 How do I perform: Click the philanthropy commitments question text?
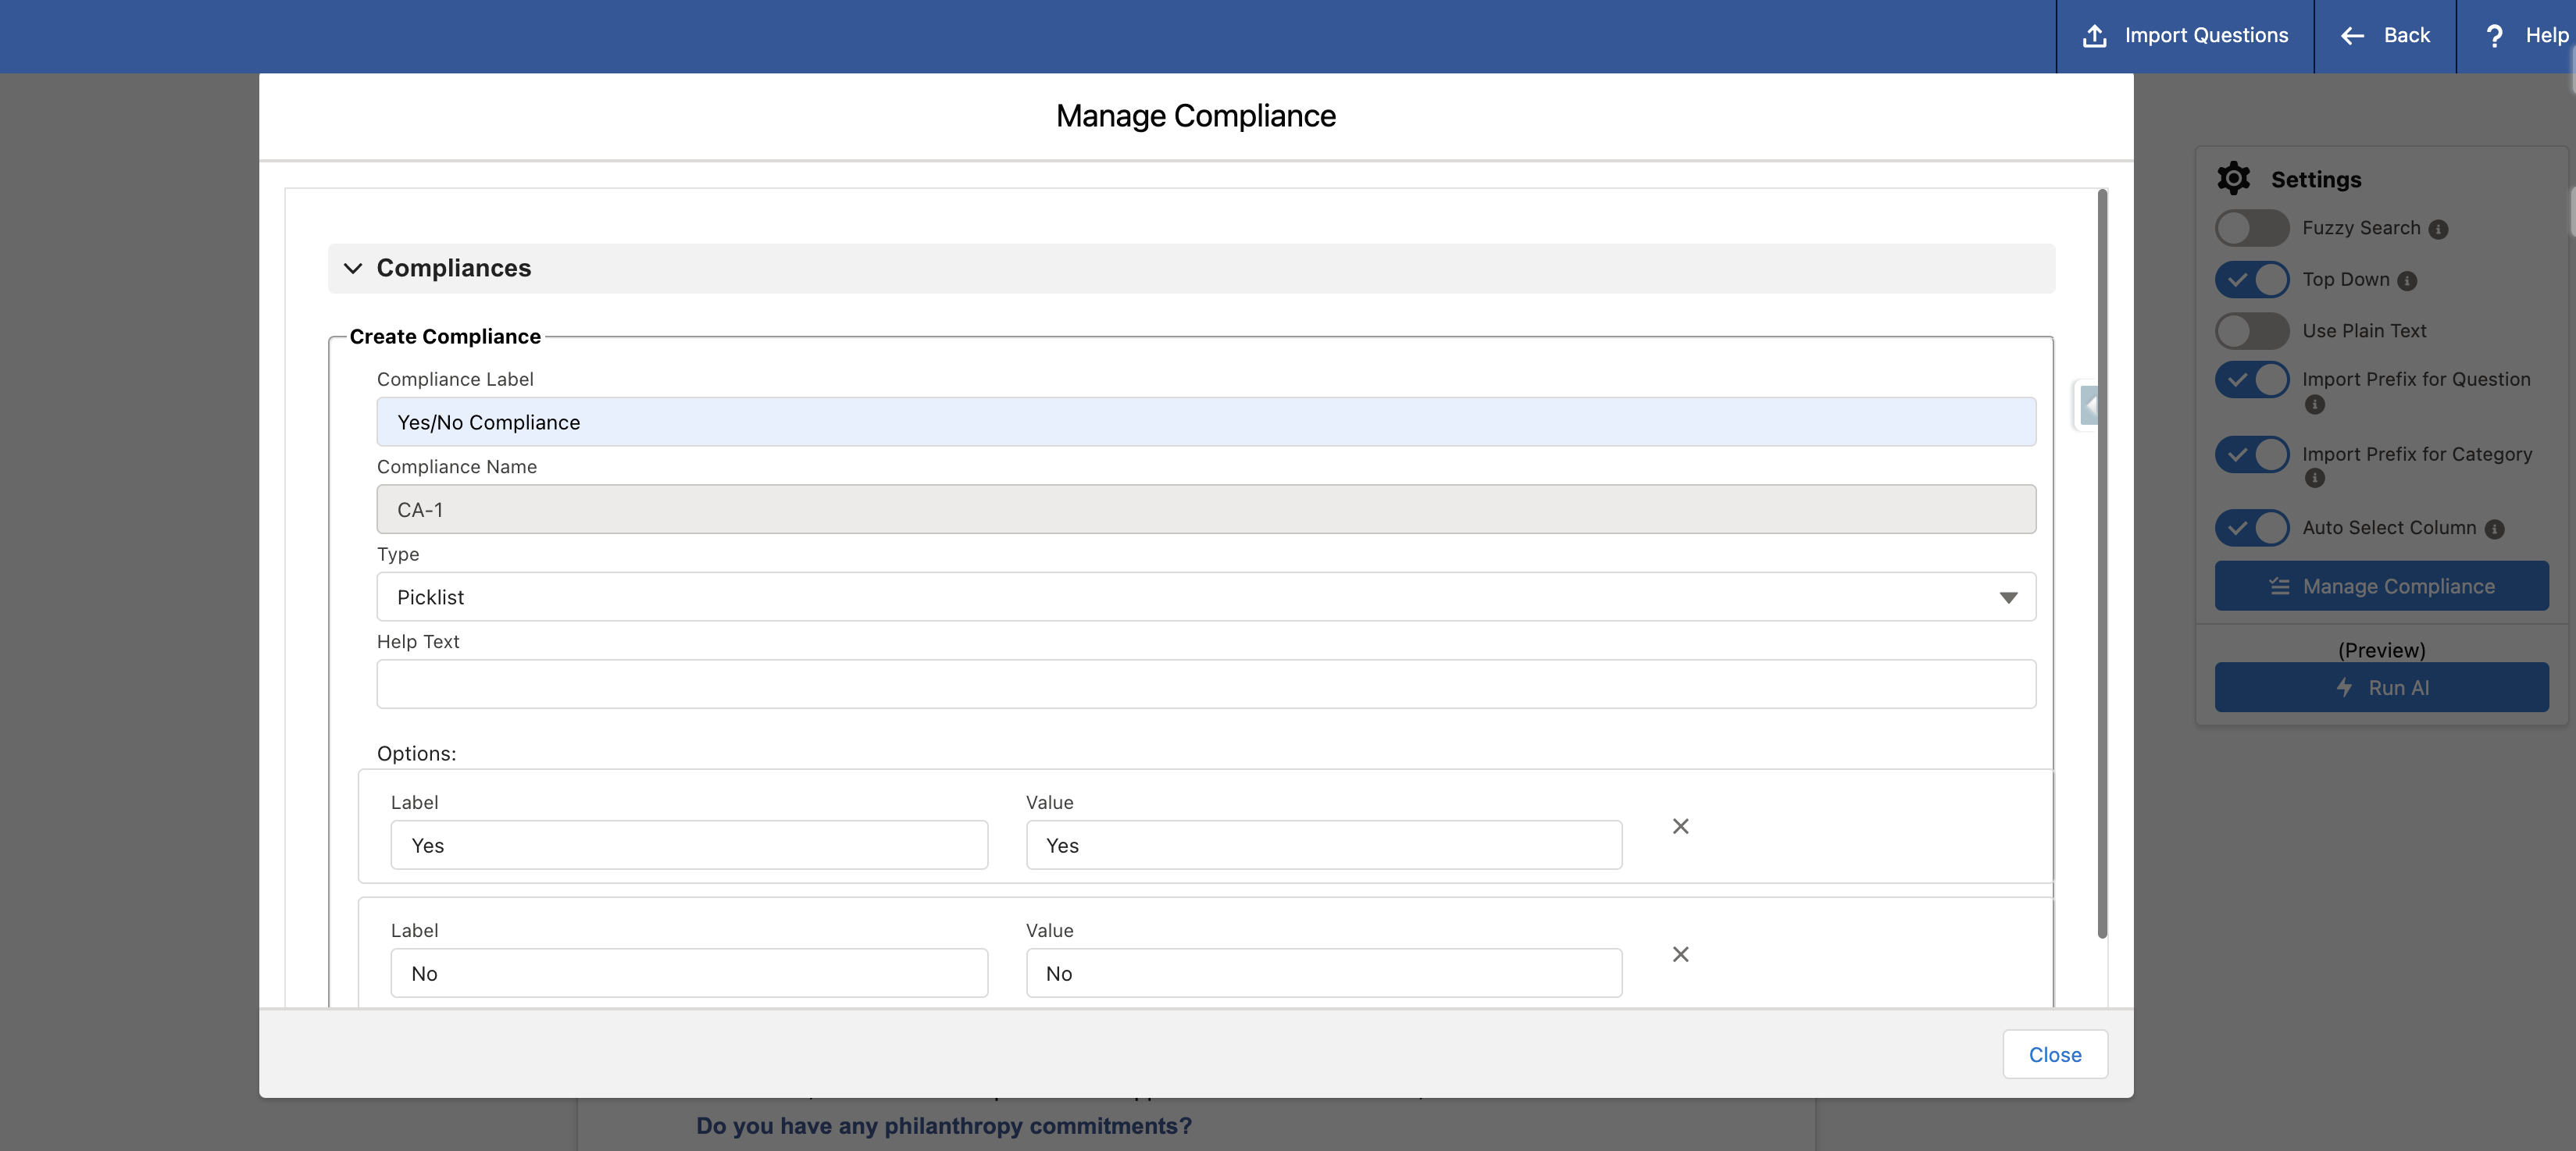pos(943,1126)
